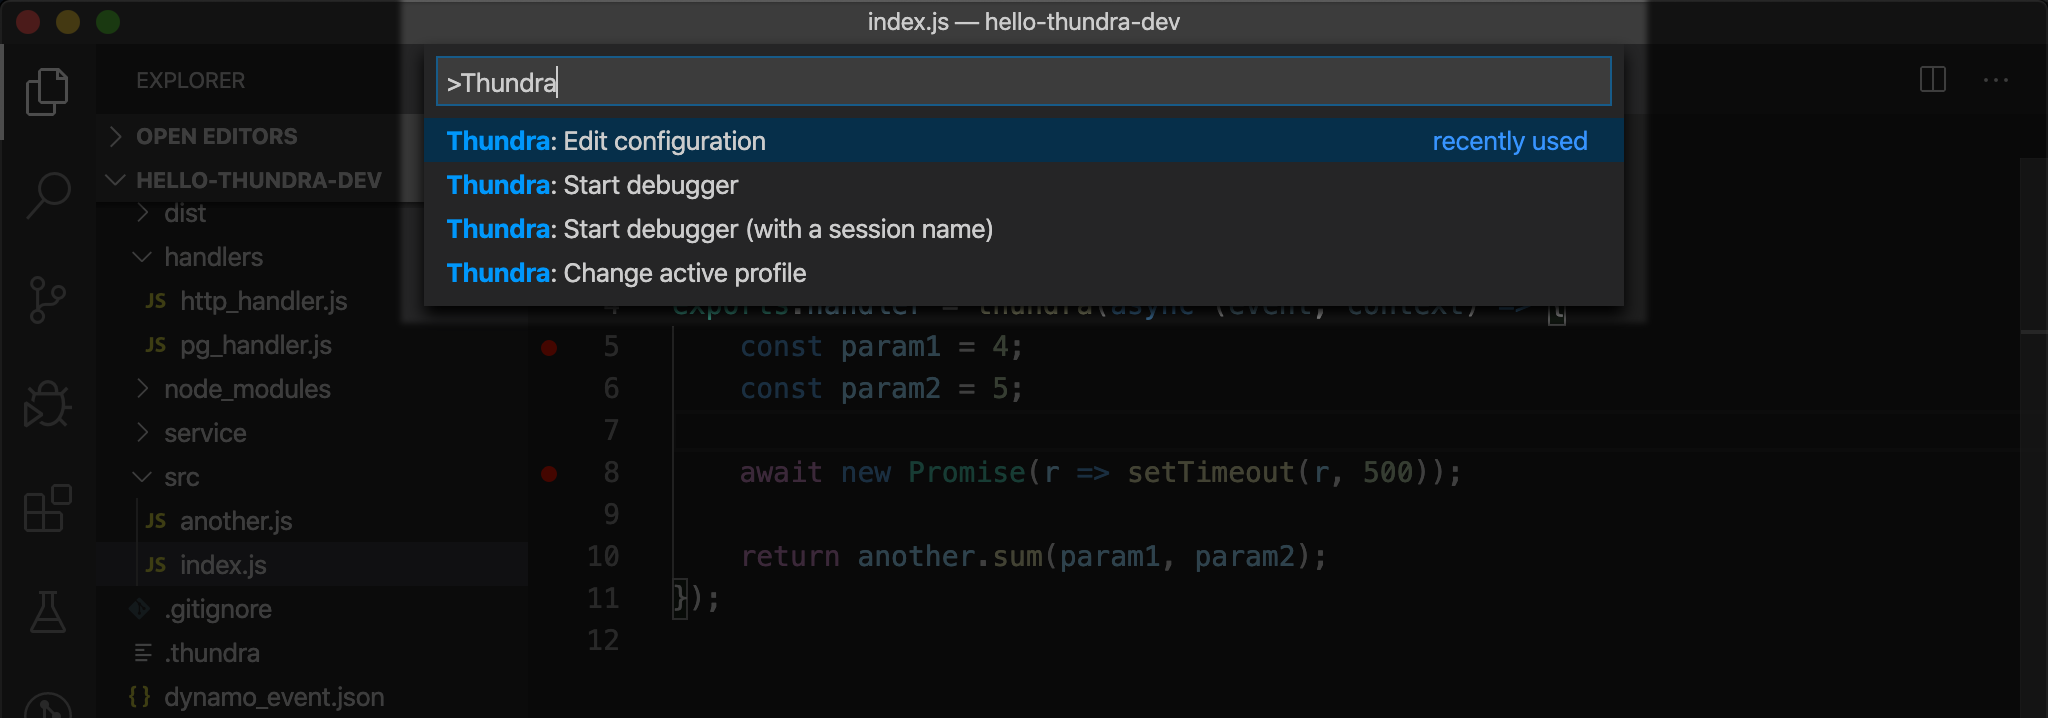The width and height of the screenshot is (2048, 718).
Task: Open pg_handler.js in the file tree
Action: [255, 345]
